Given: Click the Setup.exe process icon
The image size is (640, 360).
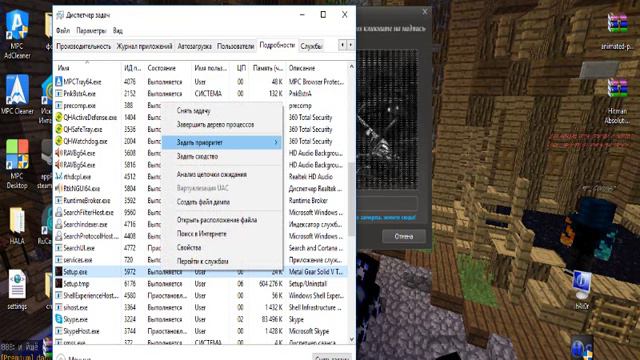Looking at the screenshot, I should coord(59,271).
